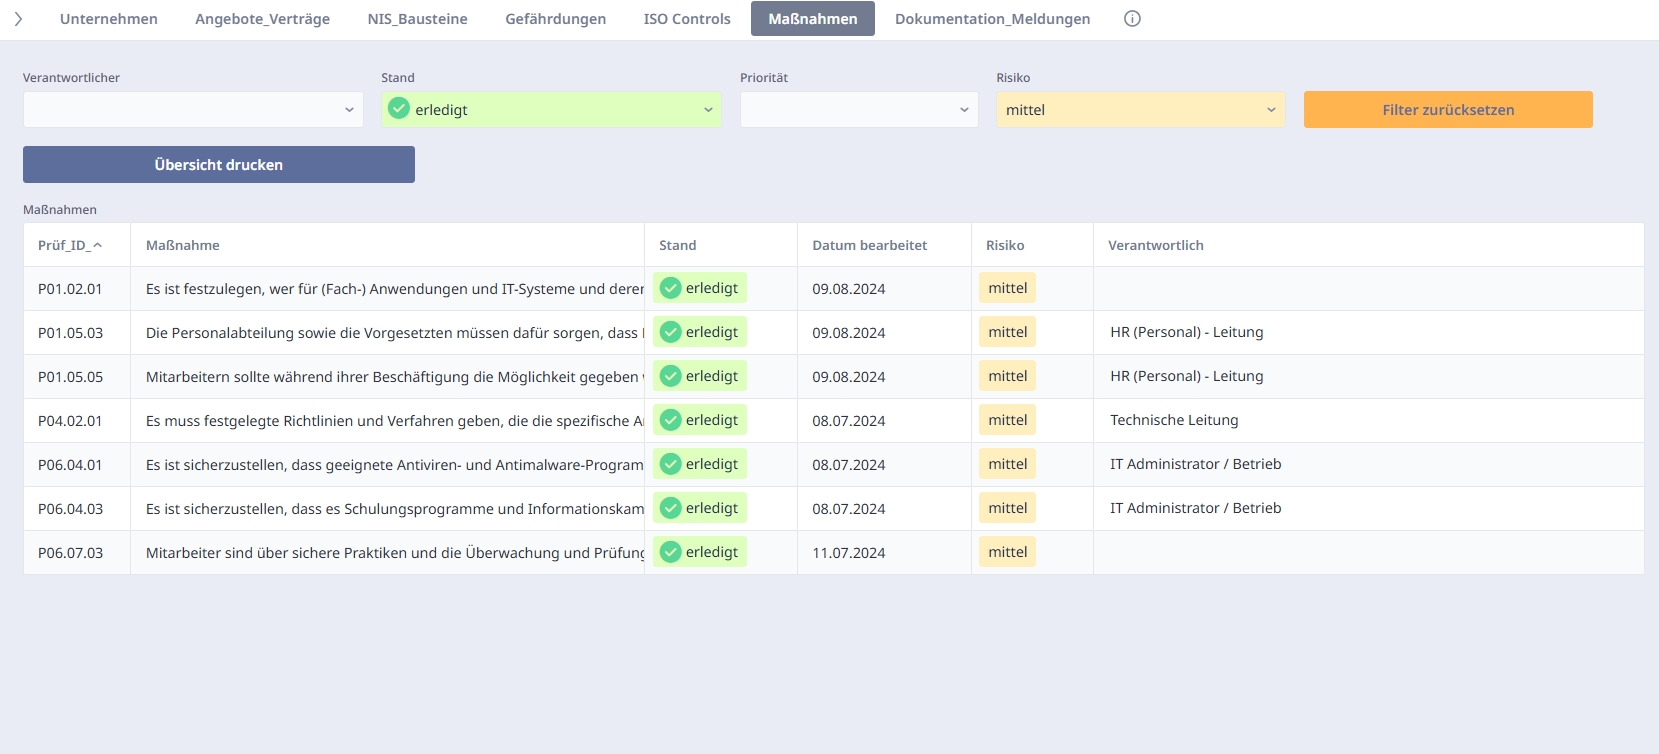Sort by the Prüf_ID column arrow
The image size is (1659, 754).
97,245
